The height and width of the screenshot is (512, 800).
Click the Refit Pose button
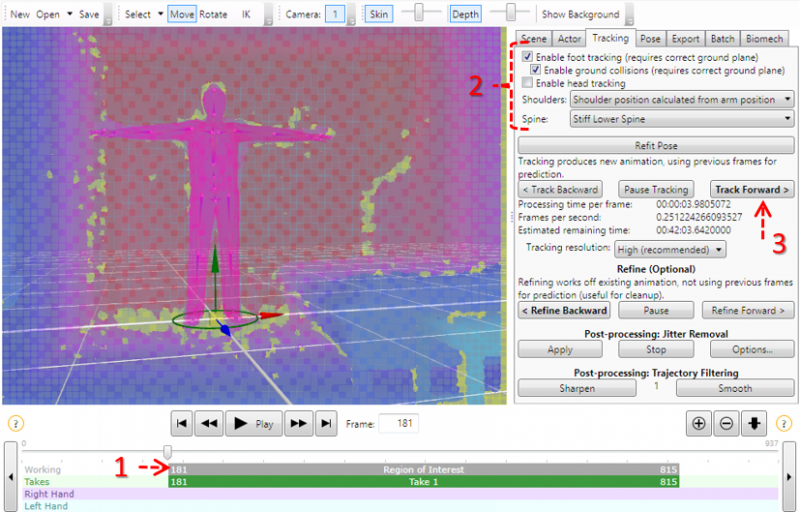[656, 145]
